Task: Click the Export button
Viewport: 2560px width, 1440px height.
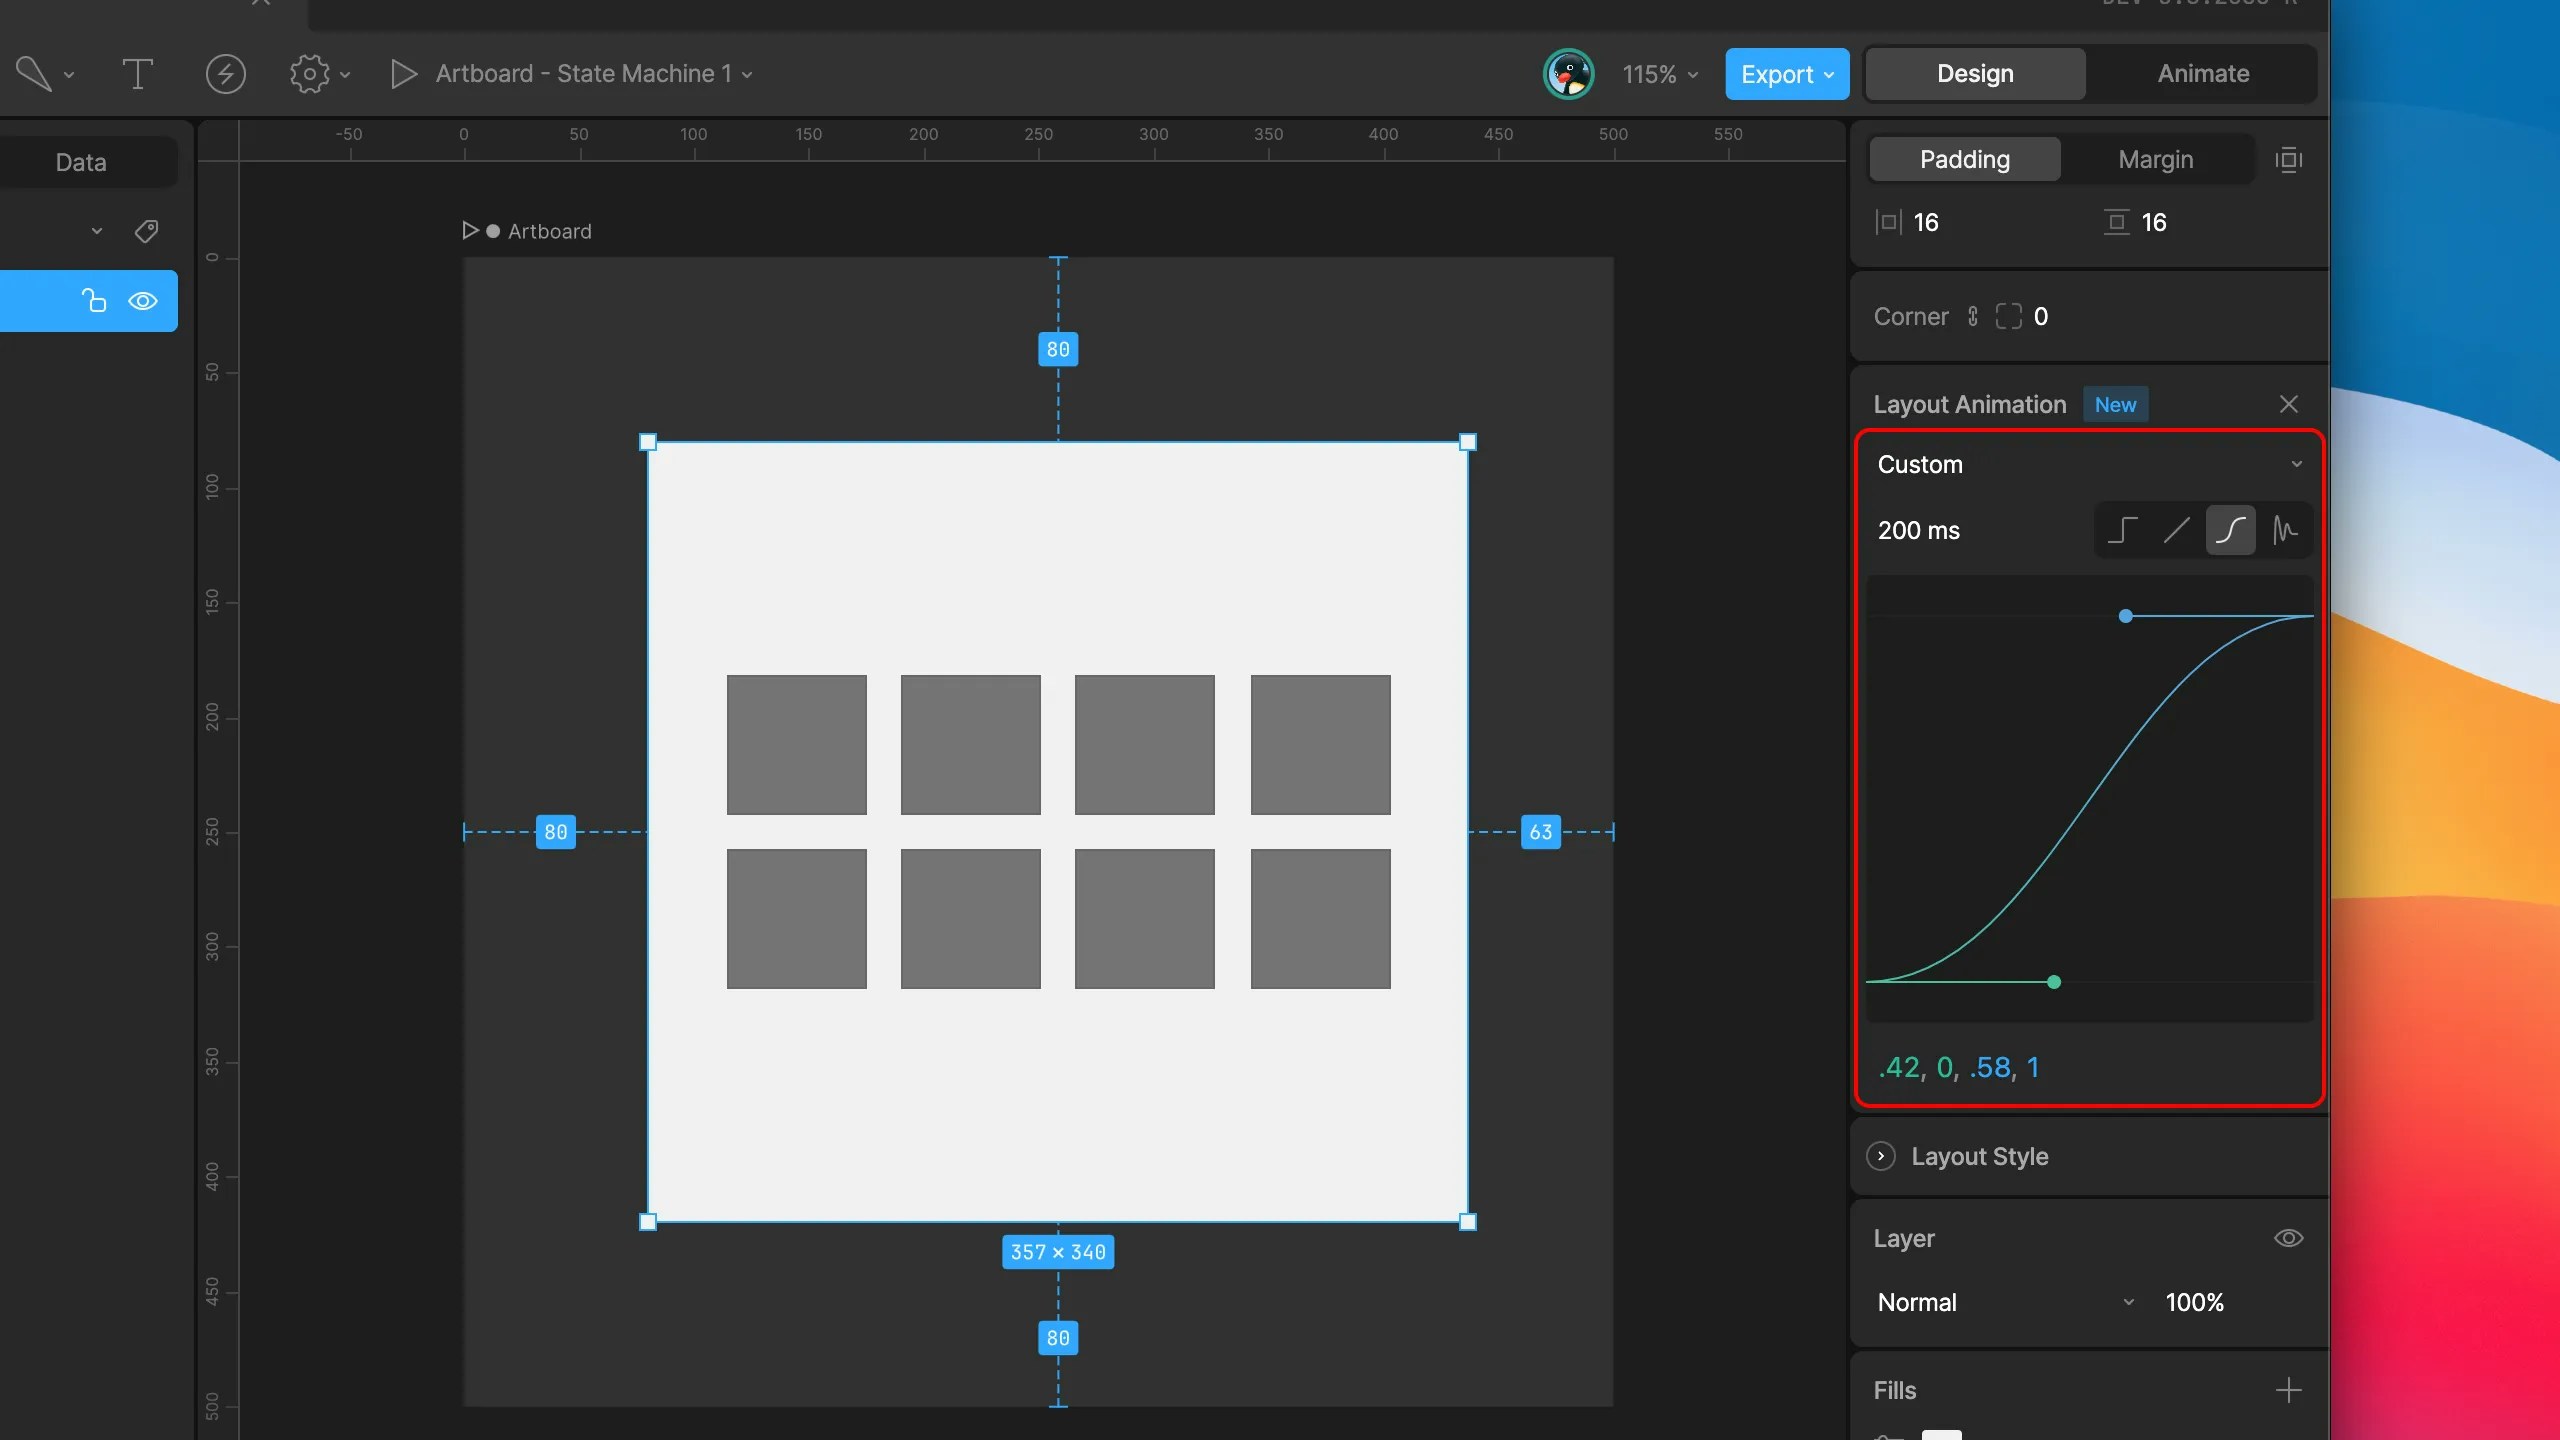Action: click(x=1786, y=74)
